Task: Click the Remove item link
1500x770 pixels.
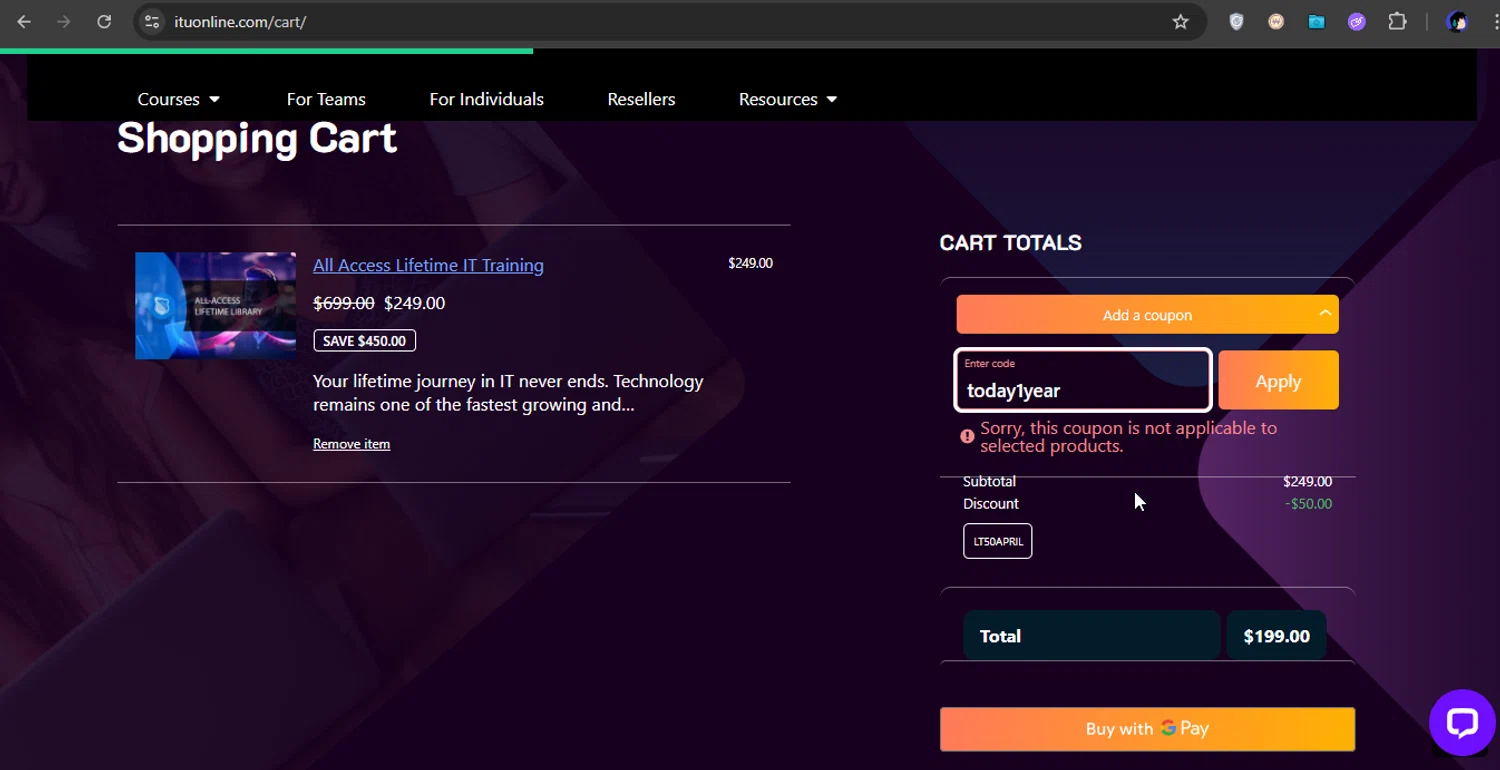Action: [351, 444]
